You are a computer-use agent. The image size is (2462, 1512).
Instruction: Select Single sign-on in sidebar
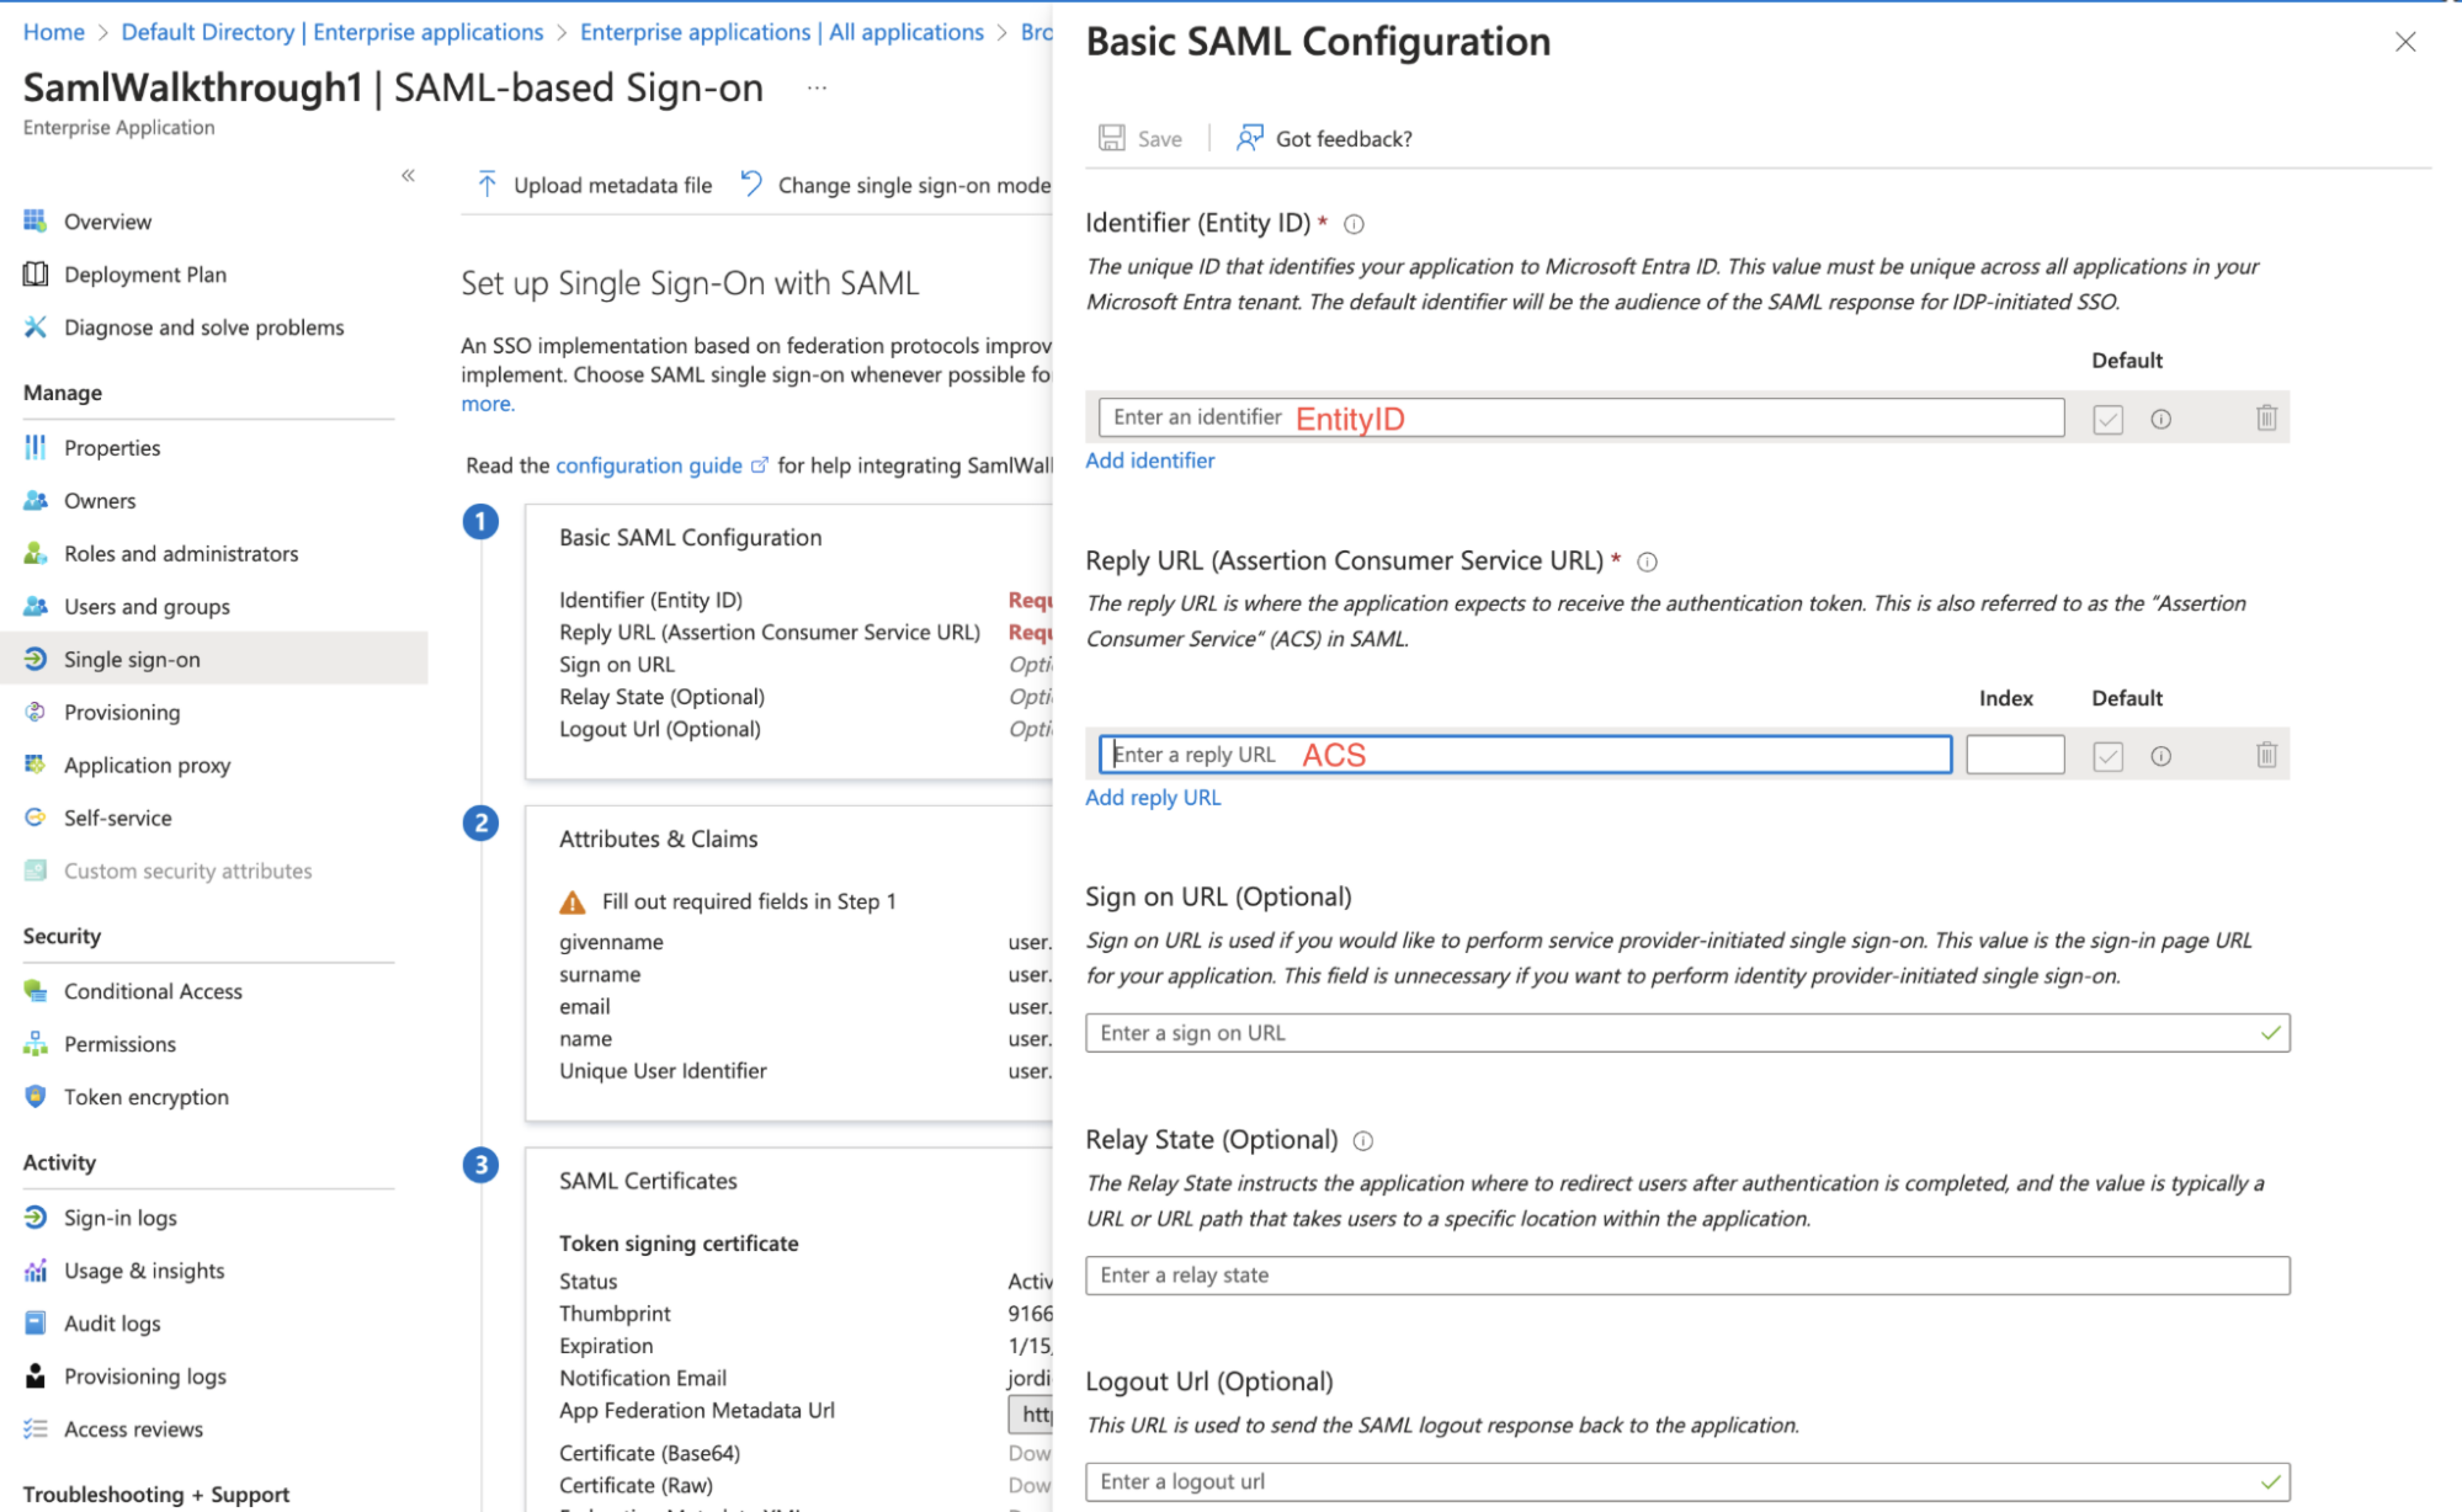coord(214,659)
